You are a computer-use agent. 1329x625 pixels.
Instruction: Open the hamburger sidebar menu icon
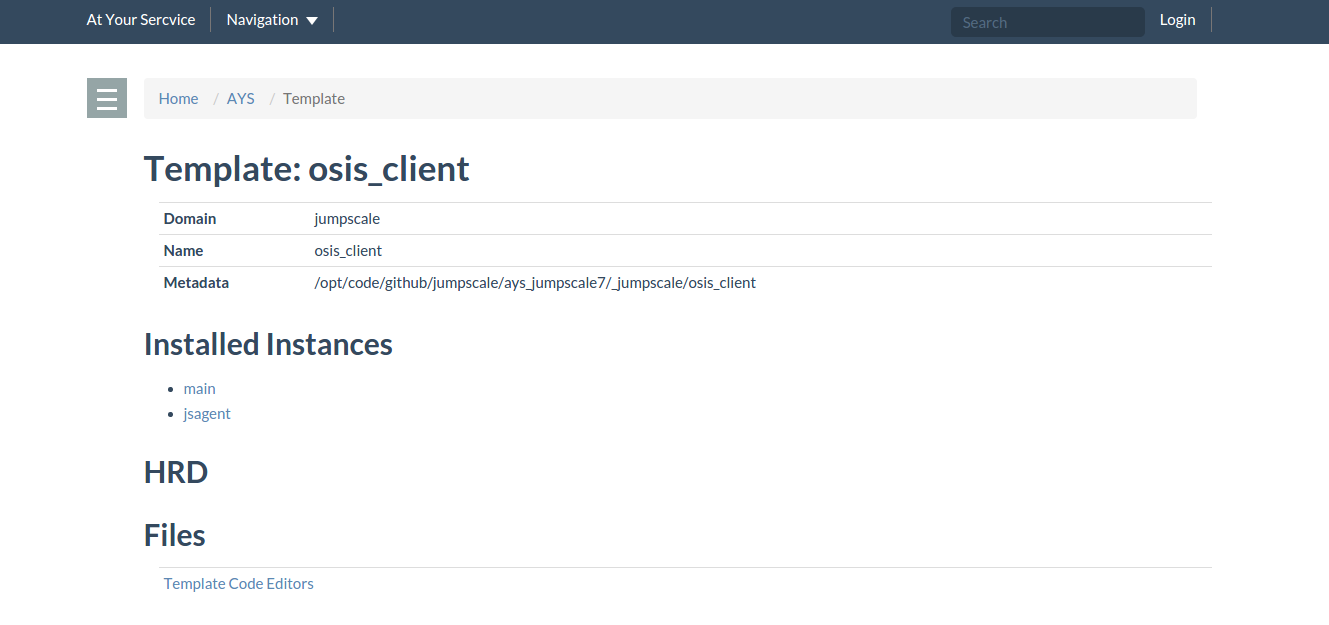click(x=107, y=98)
